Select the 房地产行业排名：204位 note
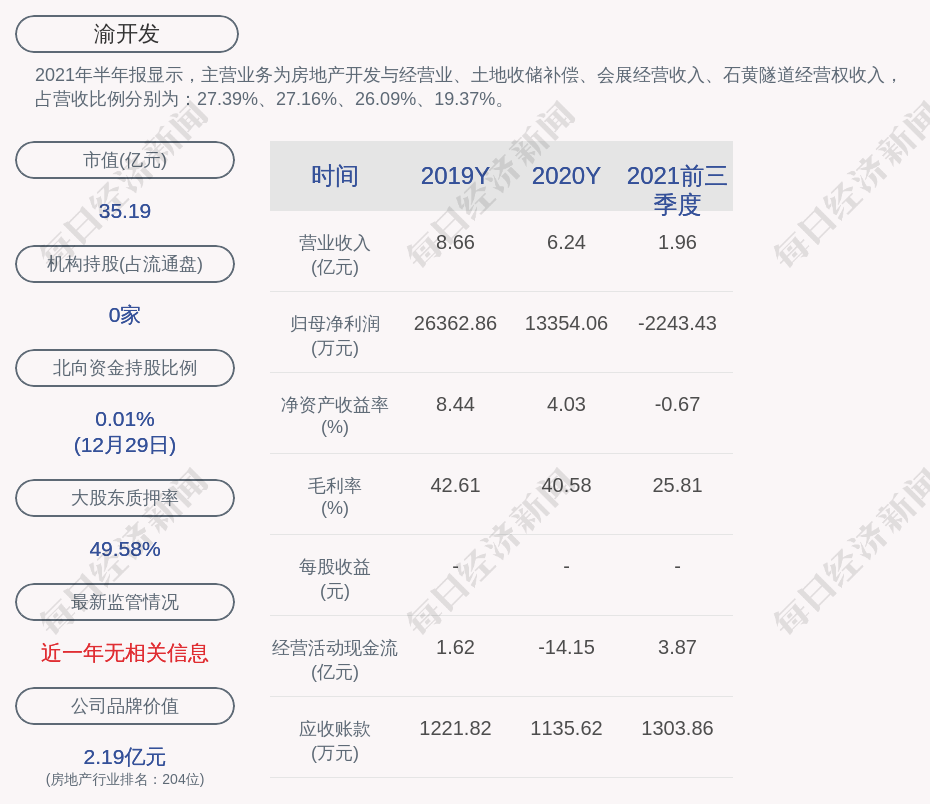The height and width of the screenshot is (804, 930). point(125,779)
